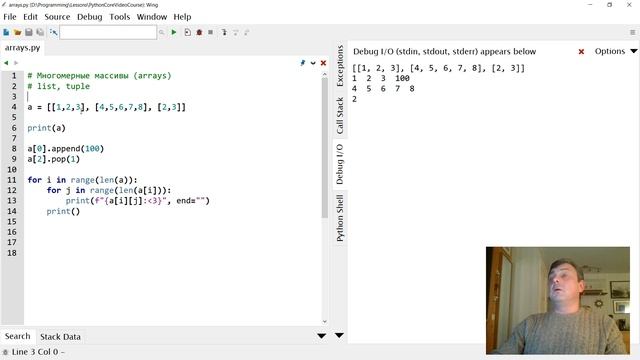Start debugging with the green play icon

click(174, 32)
